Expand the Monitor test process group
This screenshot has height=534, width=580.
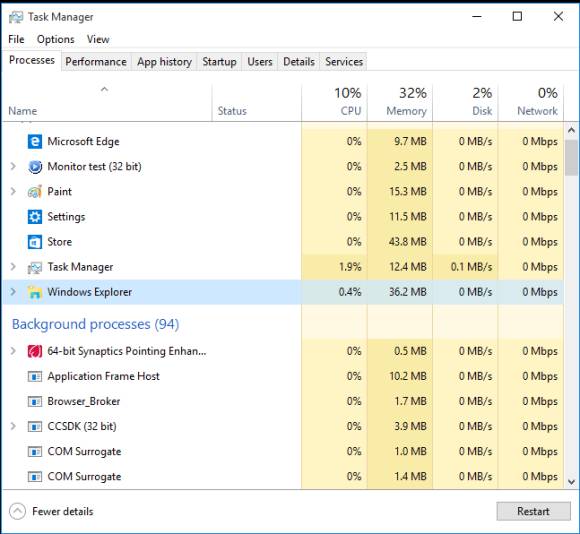(13, 166)
